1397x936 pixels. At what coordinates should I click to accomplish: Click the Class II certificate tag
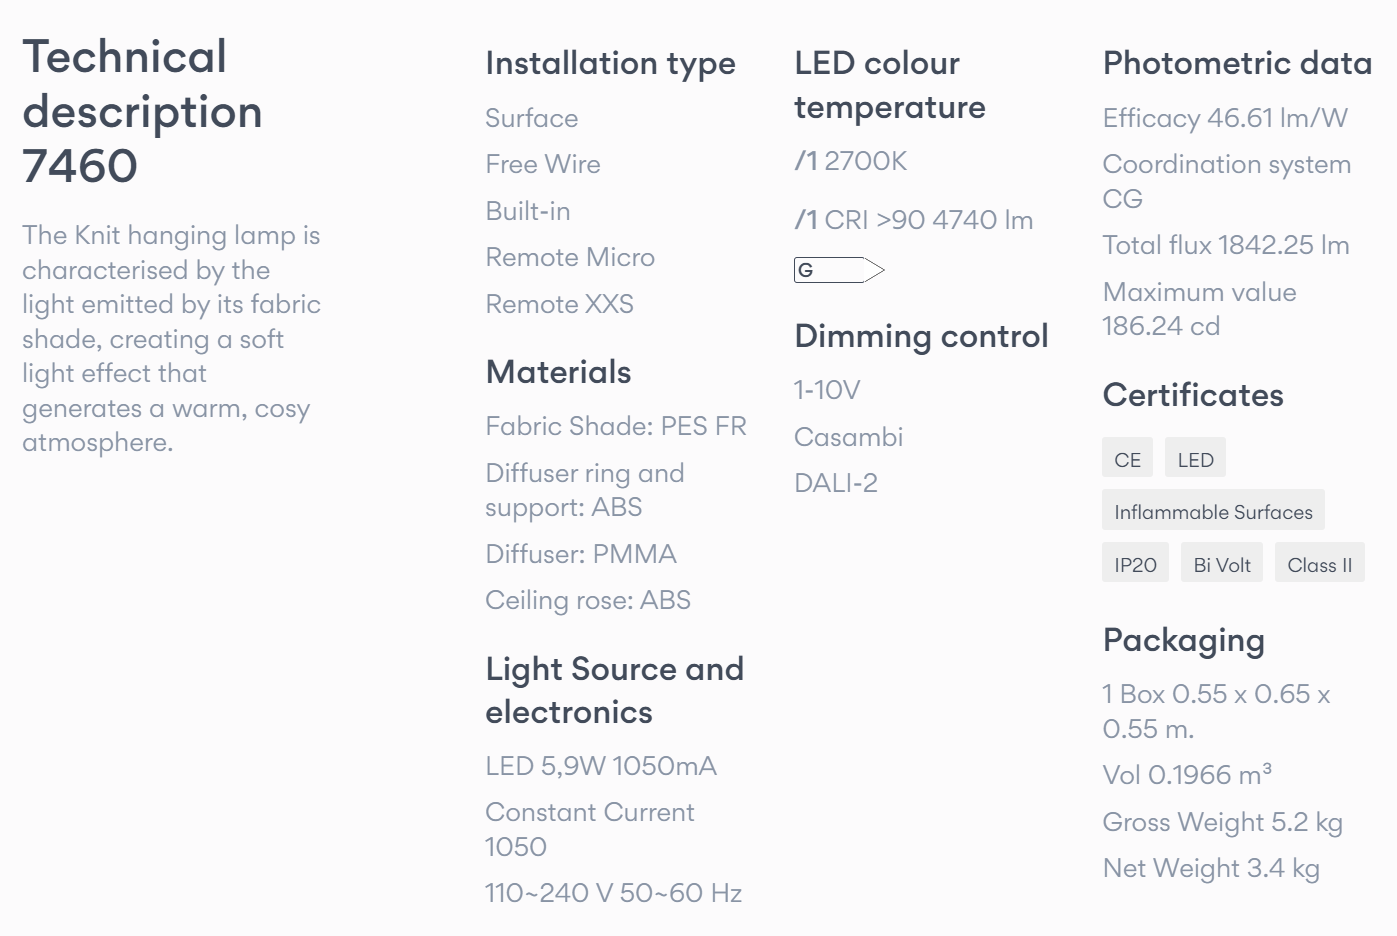coord(1319,563)
